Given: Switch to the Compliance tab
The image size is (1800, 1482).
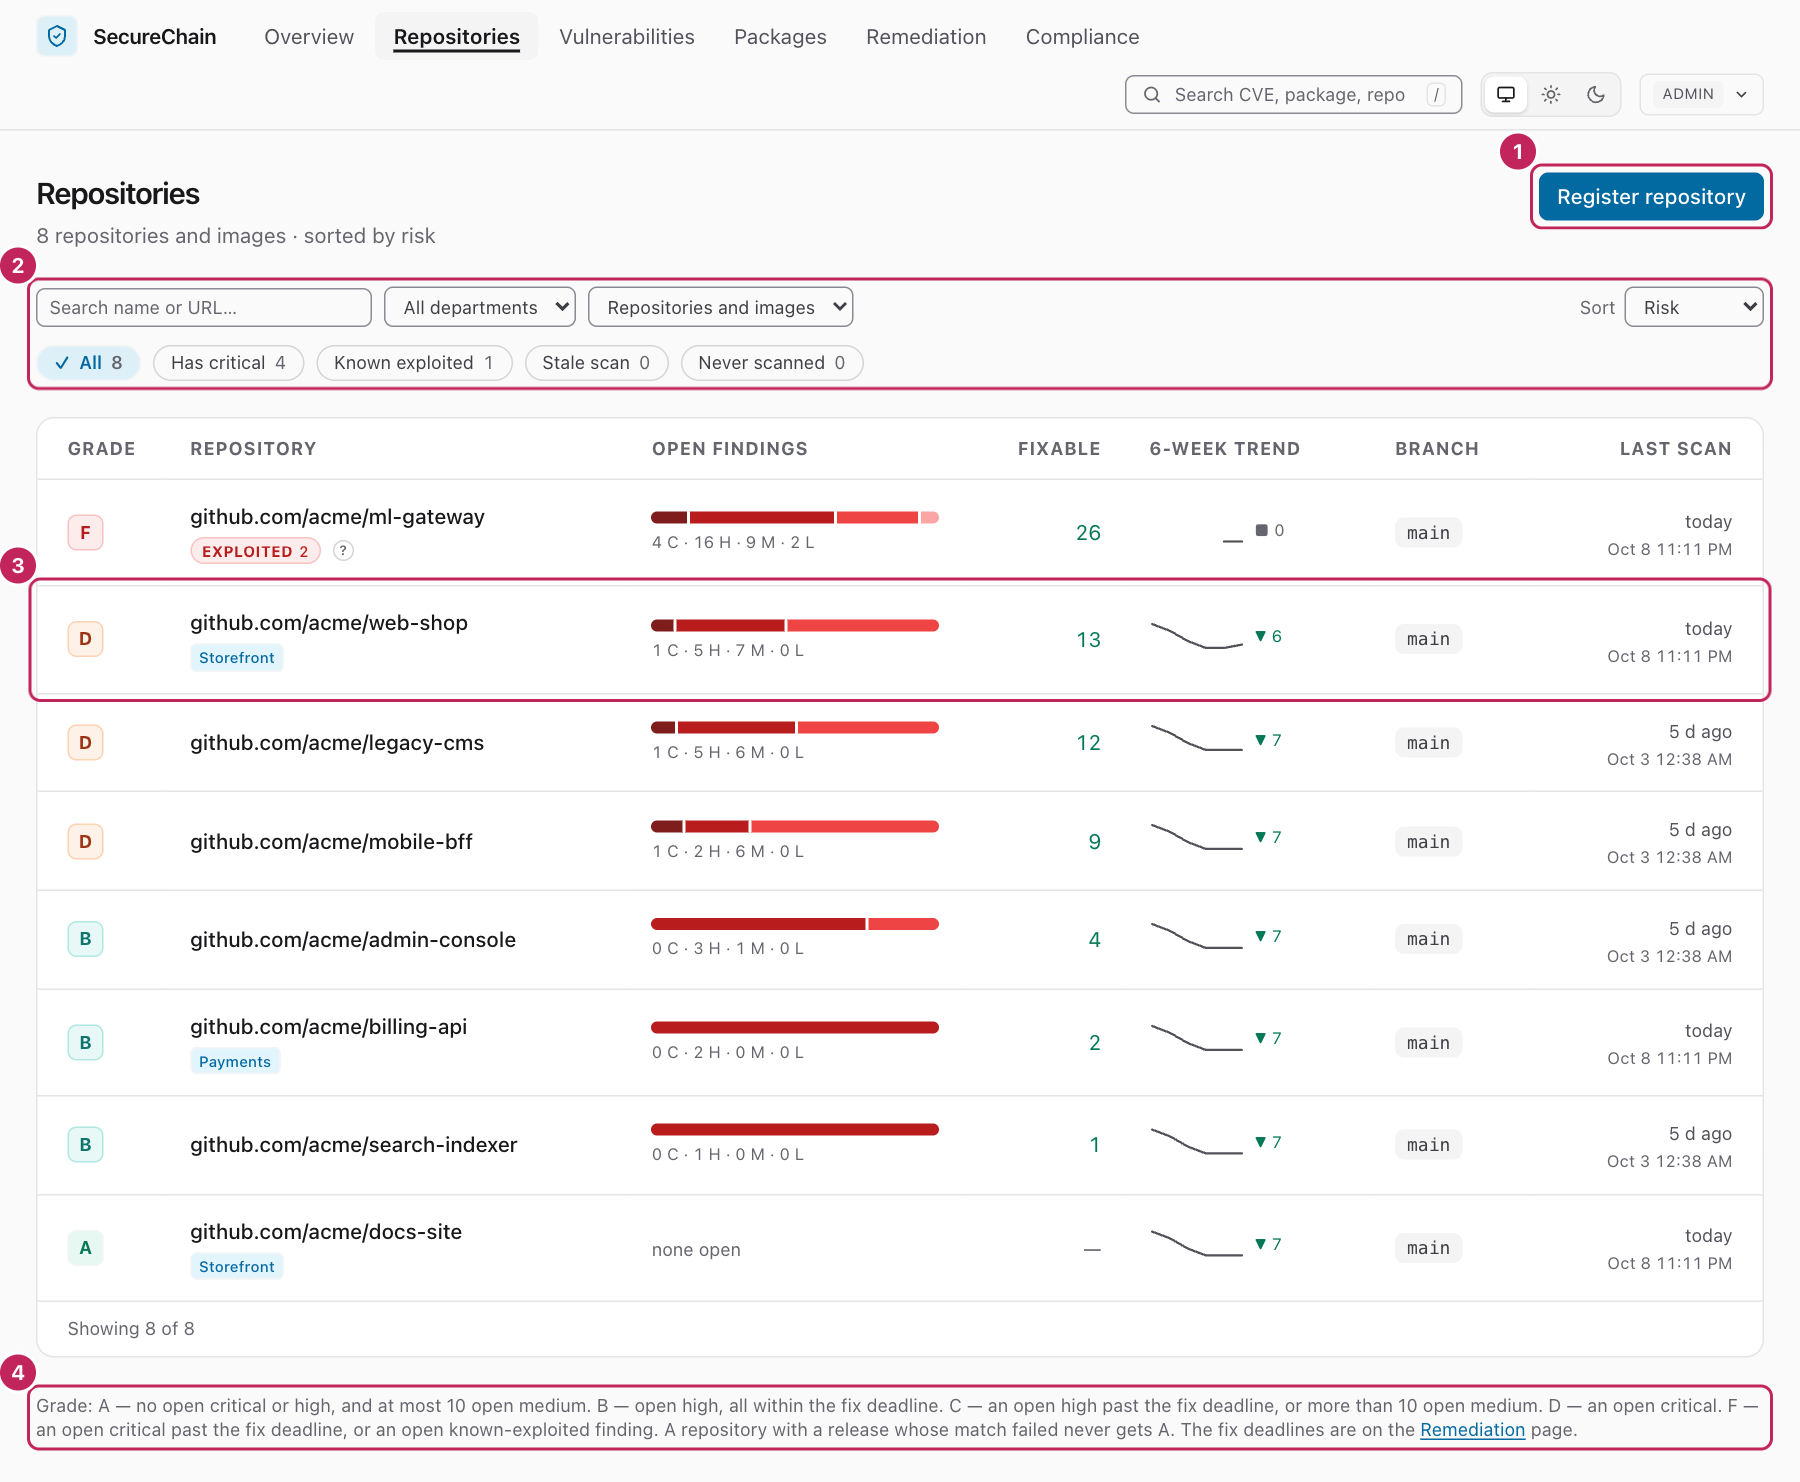Looking at the screenshot, I should (x=1082, y=37).
